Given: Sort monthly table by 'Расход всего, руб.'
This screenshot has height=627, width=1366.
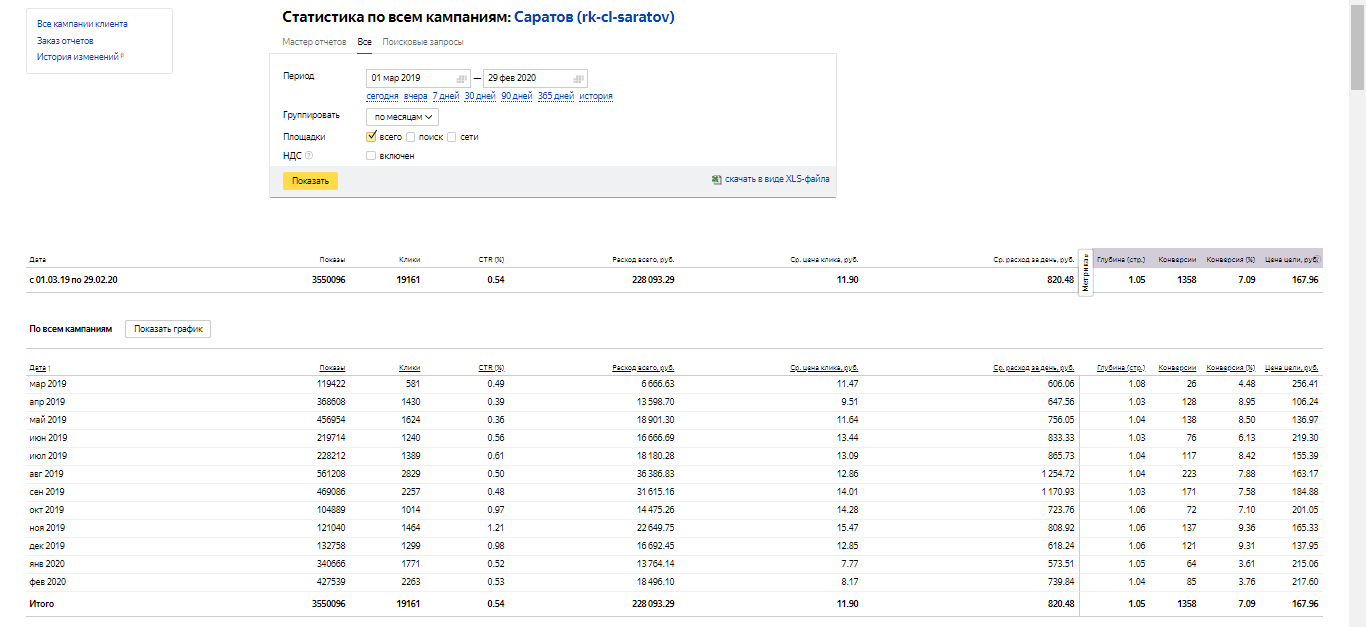Looking at the screenshot, I should (x=644, y=368).
